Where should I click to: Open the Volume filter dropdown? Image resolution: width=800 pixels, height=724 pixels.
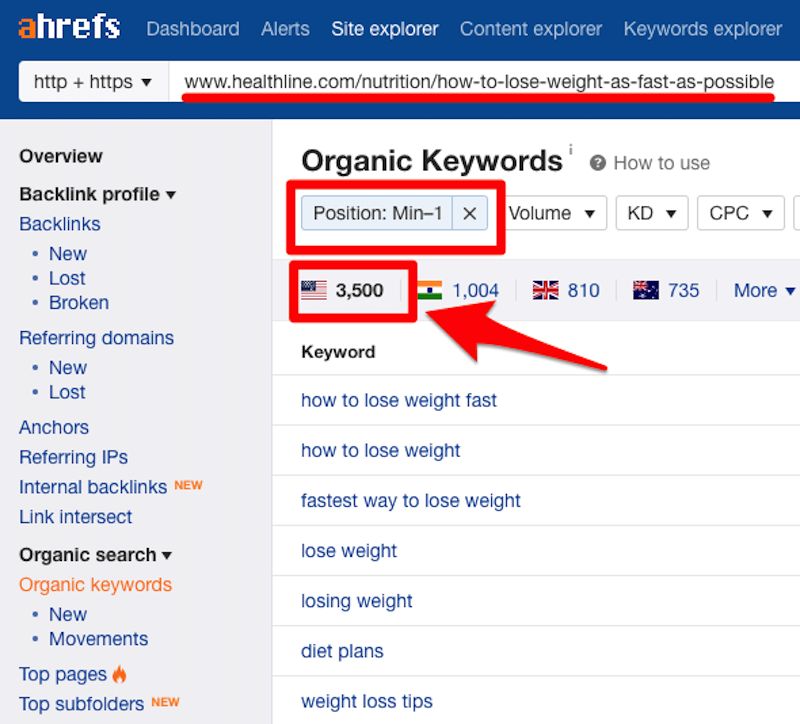[553, 213]
